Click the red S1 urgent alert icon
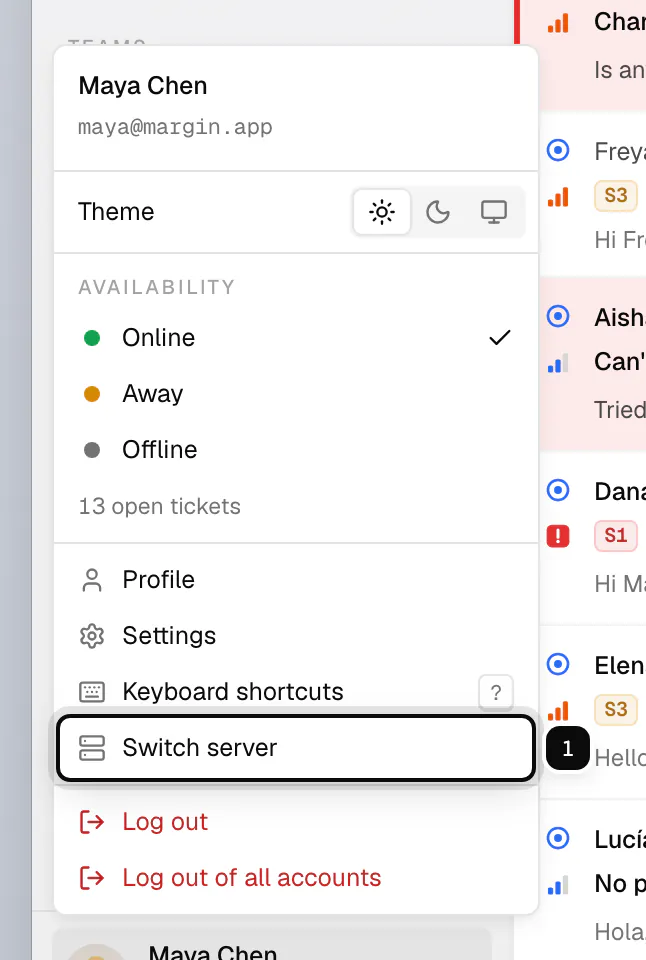This screenshot has width=646, height=960. [558, 536]
